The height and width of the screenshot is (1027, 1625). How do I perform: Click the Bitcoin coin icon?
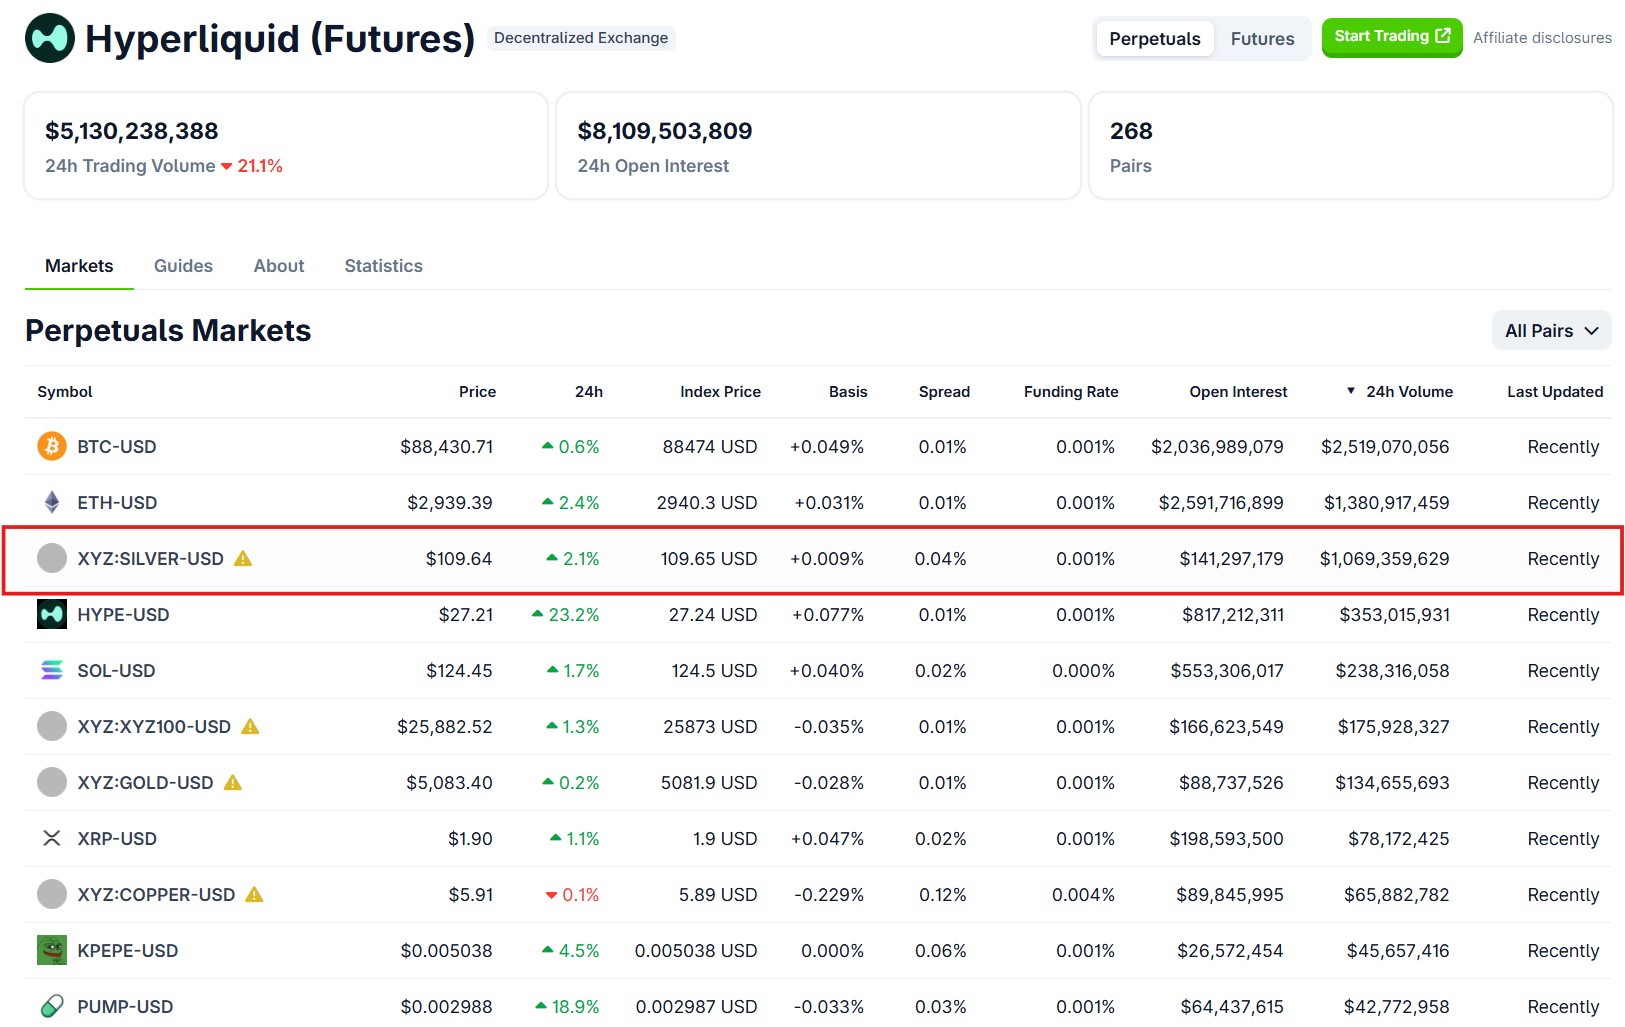(x=52, y=446)
